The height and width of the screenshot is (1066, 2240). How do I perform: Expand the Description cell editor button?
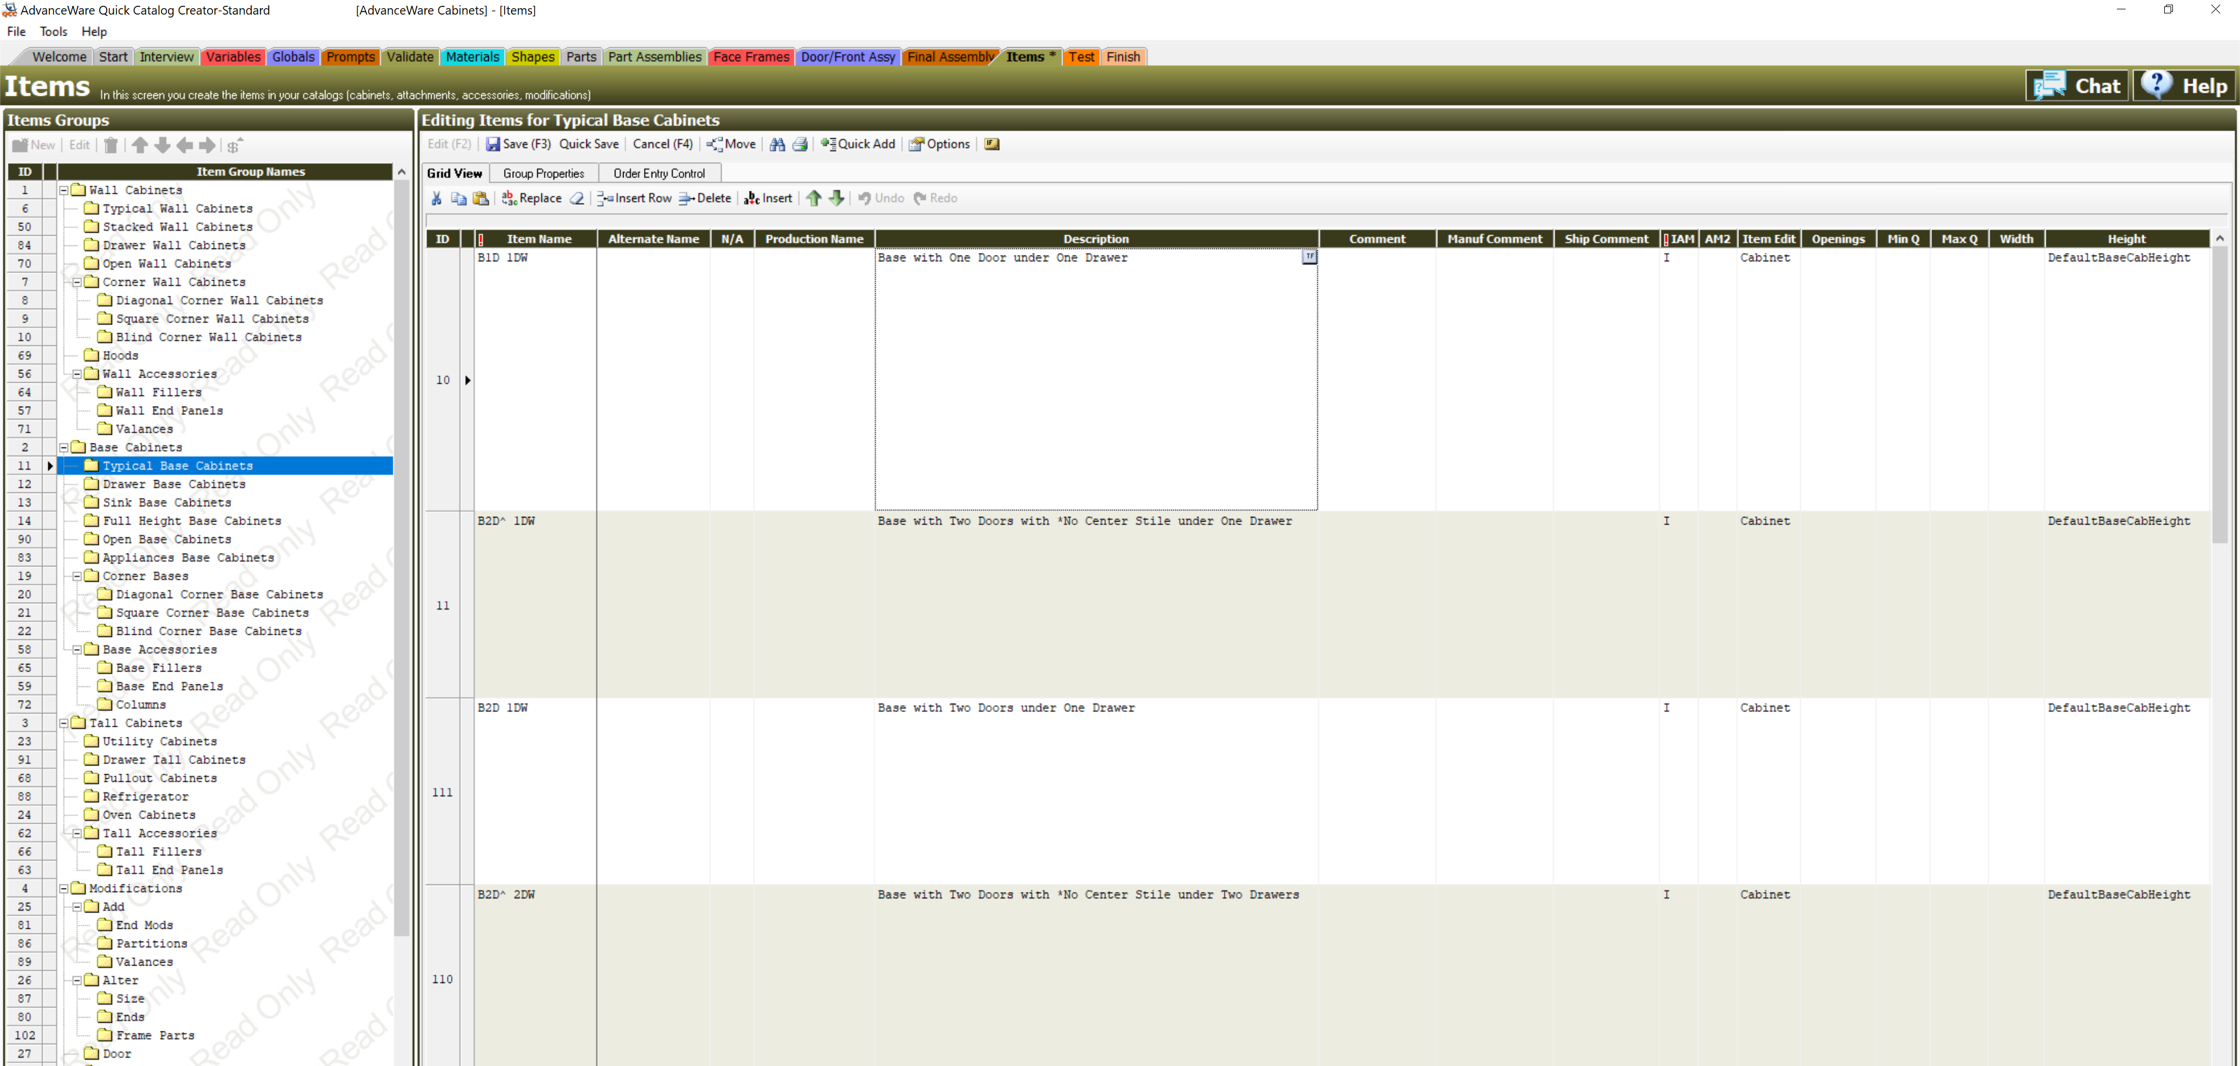1309,257
